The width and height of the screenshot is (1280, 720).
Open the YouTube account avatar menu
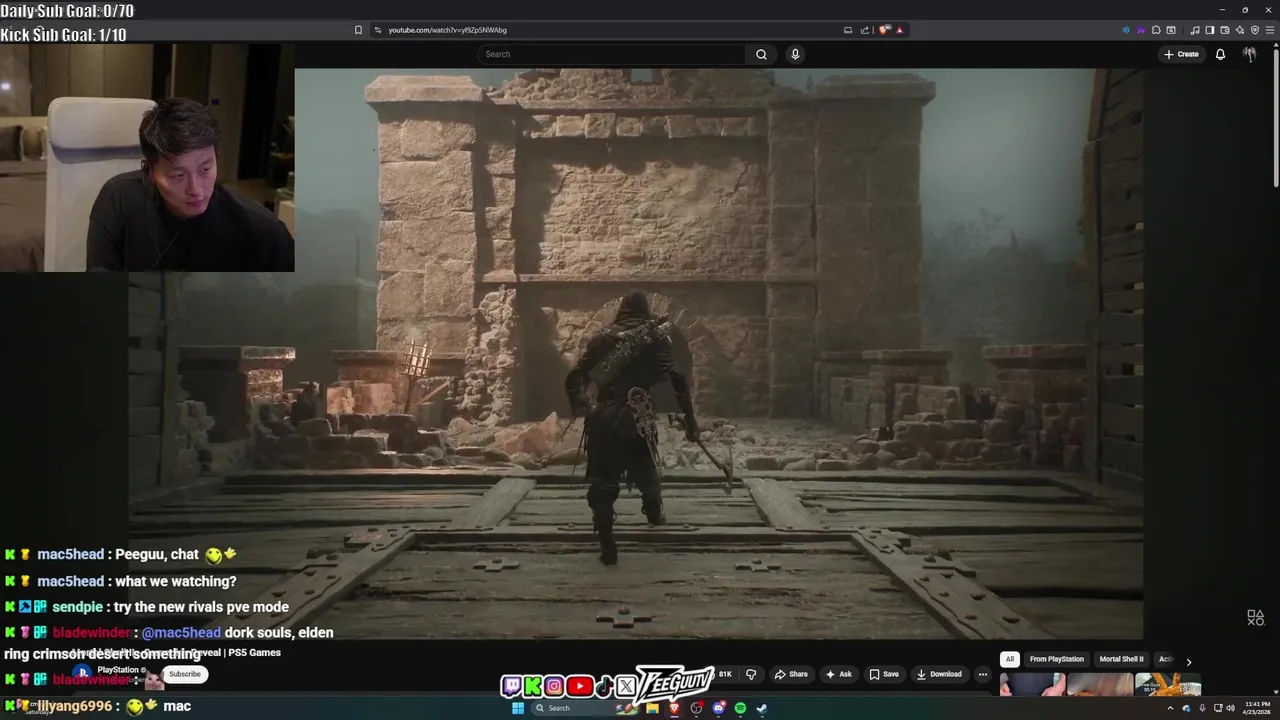(x=1249, y=54)
